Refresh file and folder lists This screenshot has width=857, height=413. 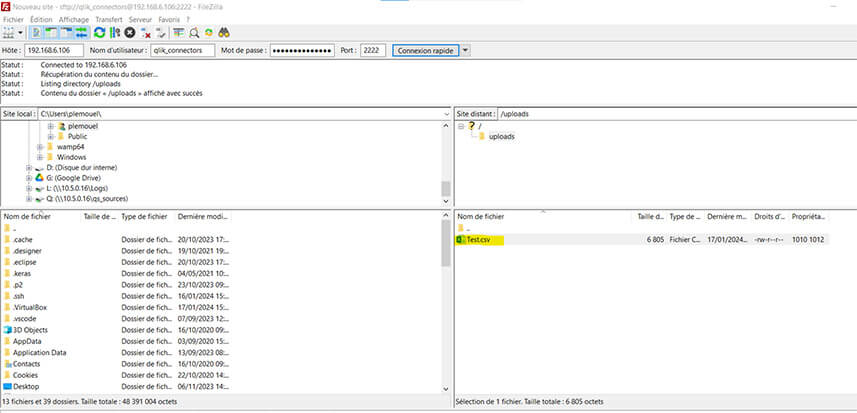pos(99,33)
